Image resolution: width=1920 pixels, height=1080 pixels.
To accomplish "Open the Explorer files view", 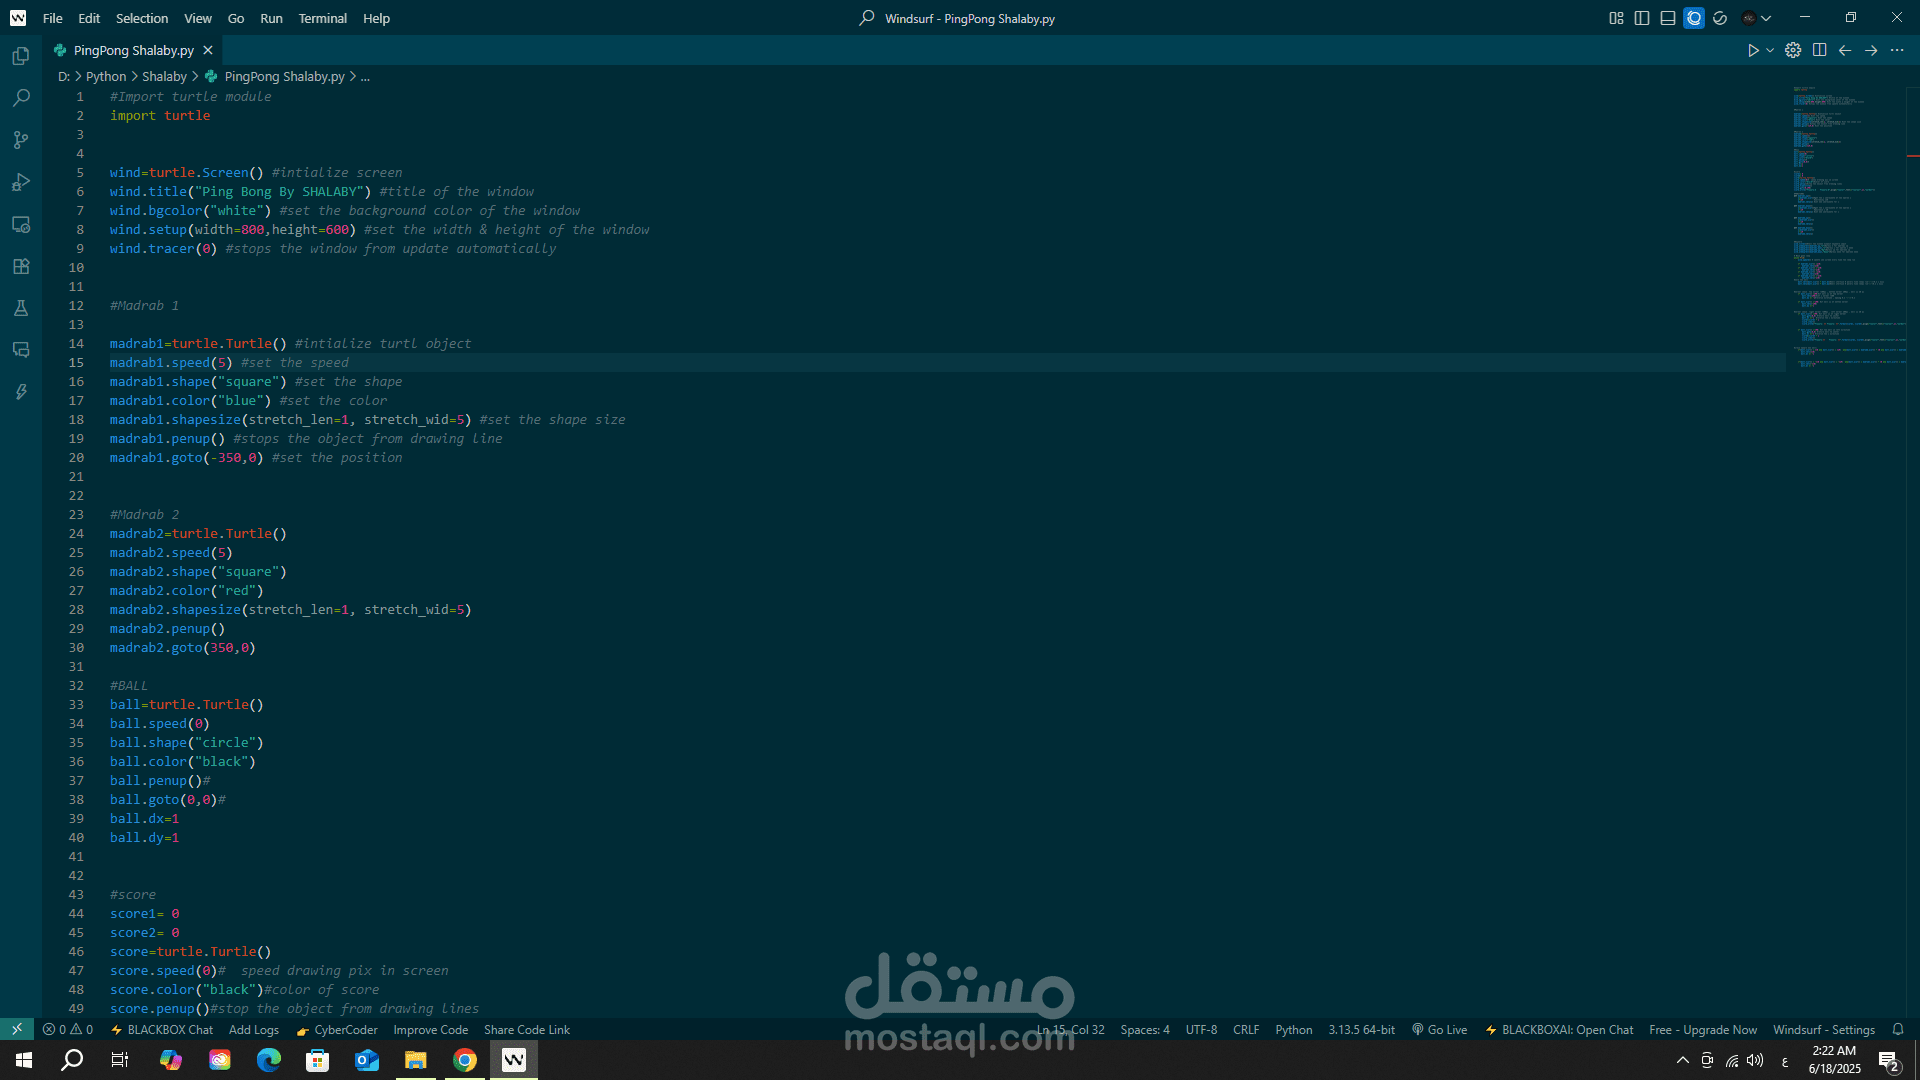I will (21, 56).
